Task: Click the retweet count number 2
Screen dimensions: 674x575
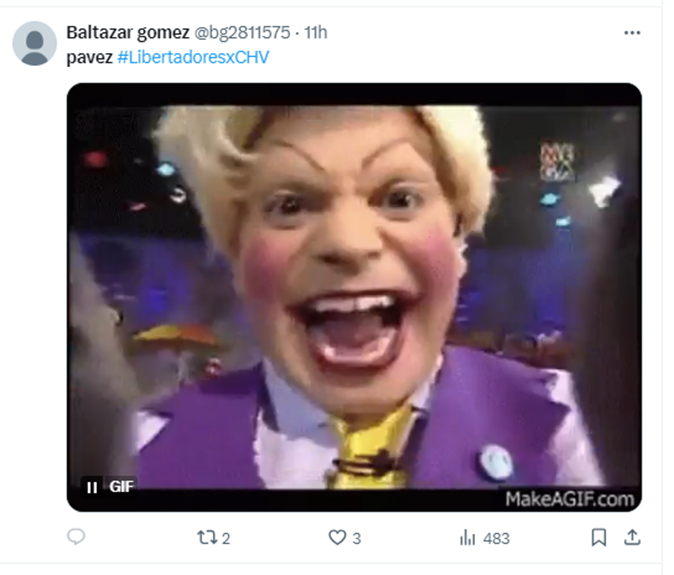Action: 226,539
